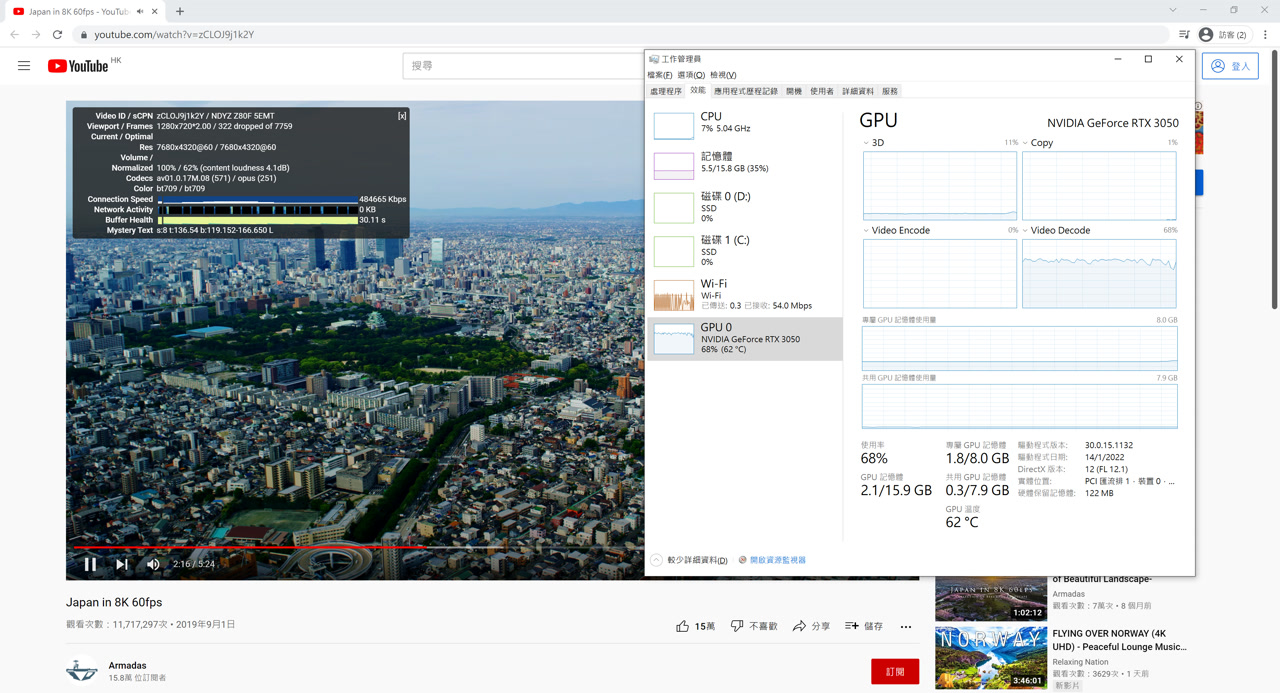Select 磁碟 1 (C:) entry
This screenshot has height=693, width=1280.
[x=745, y=251]
